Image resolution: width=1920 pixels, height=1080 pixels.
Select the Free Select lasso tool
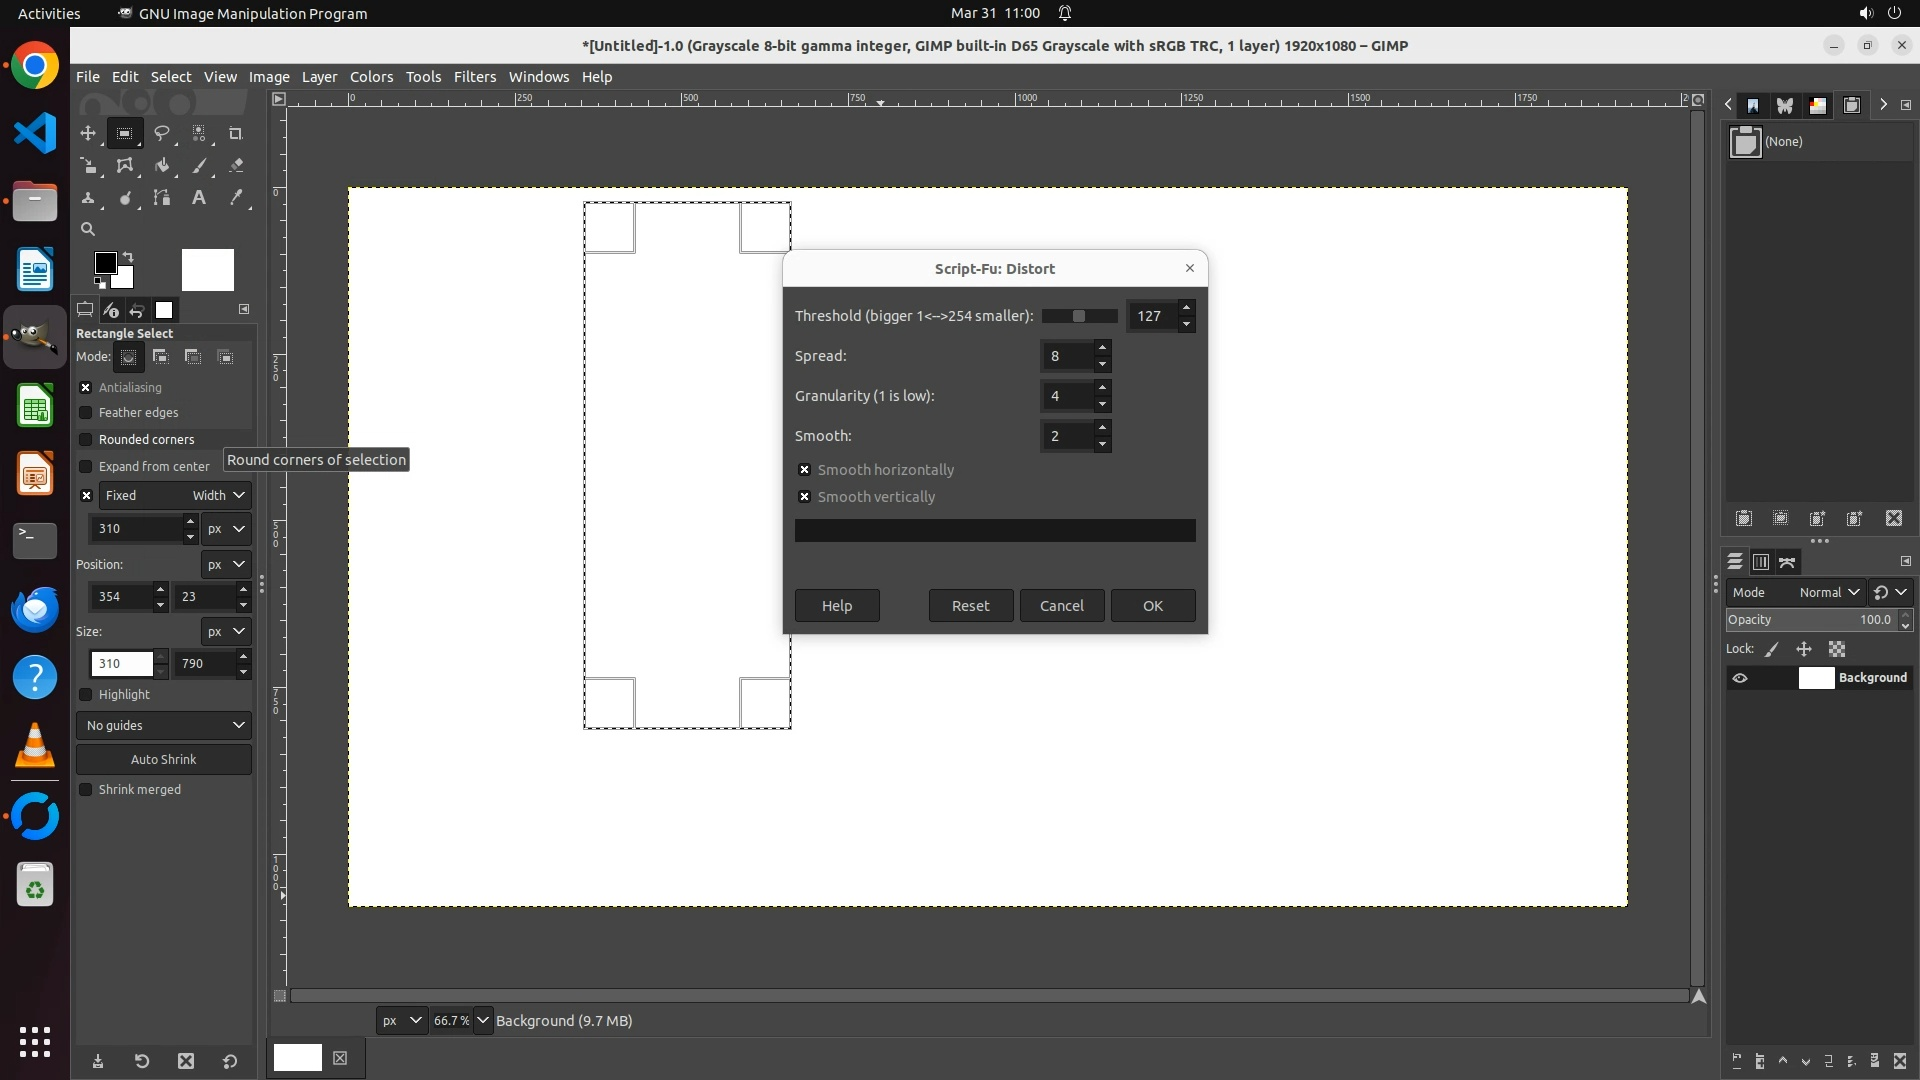click(x=161, y=133)
